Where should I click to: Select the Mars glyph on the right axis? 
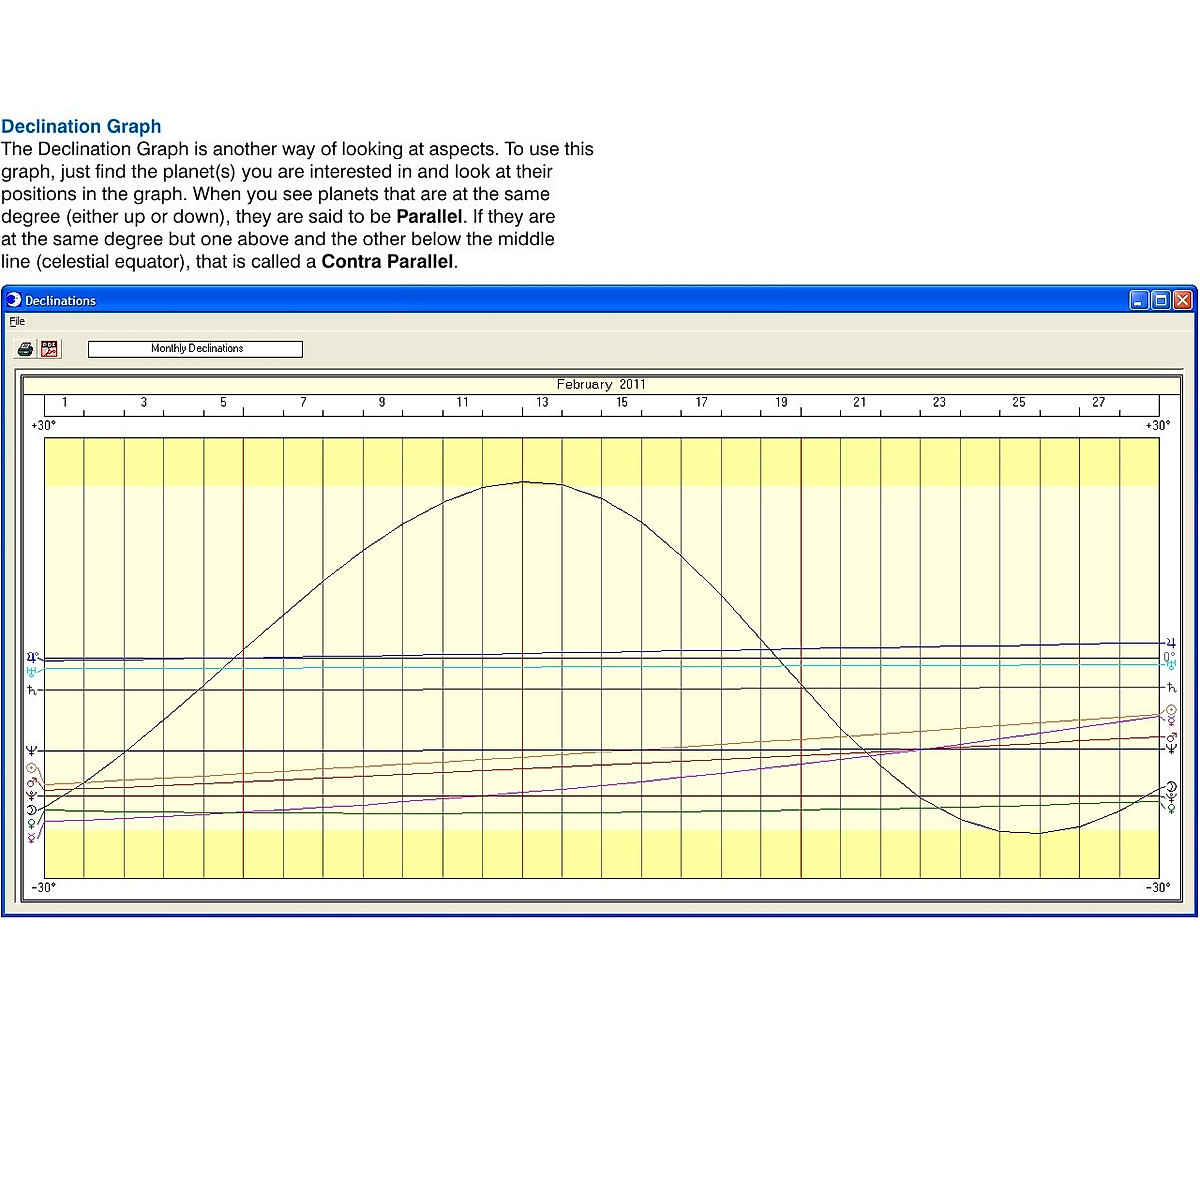point(1170,737)
